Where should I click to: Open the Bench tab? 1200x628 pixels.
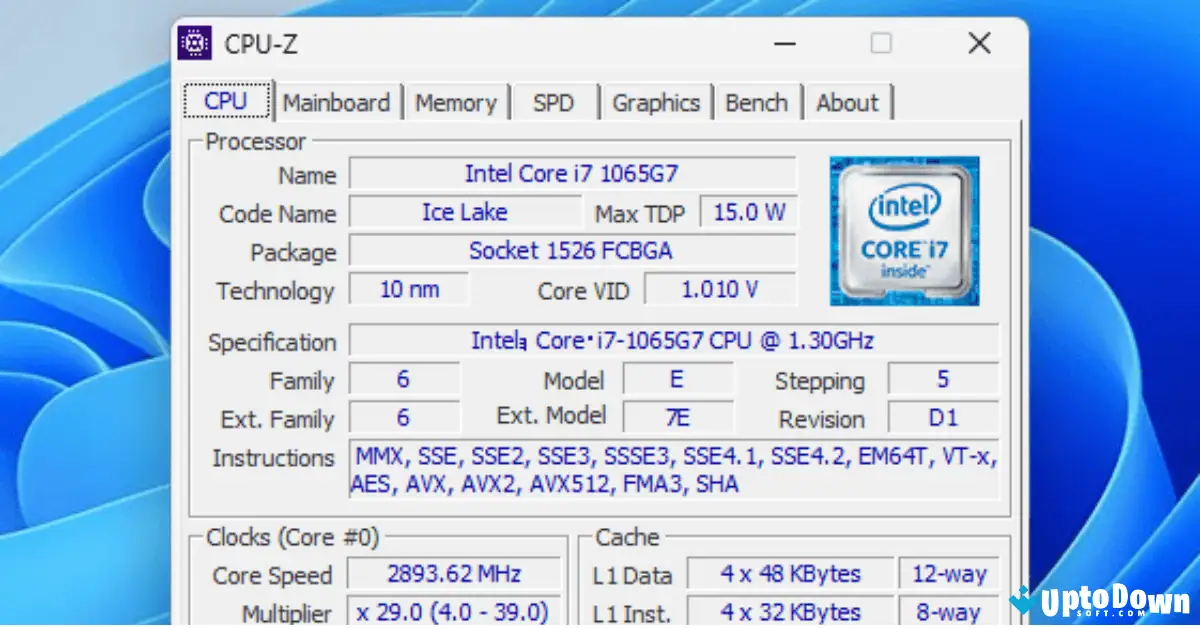(x=757, y=101)
